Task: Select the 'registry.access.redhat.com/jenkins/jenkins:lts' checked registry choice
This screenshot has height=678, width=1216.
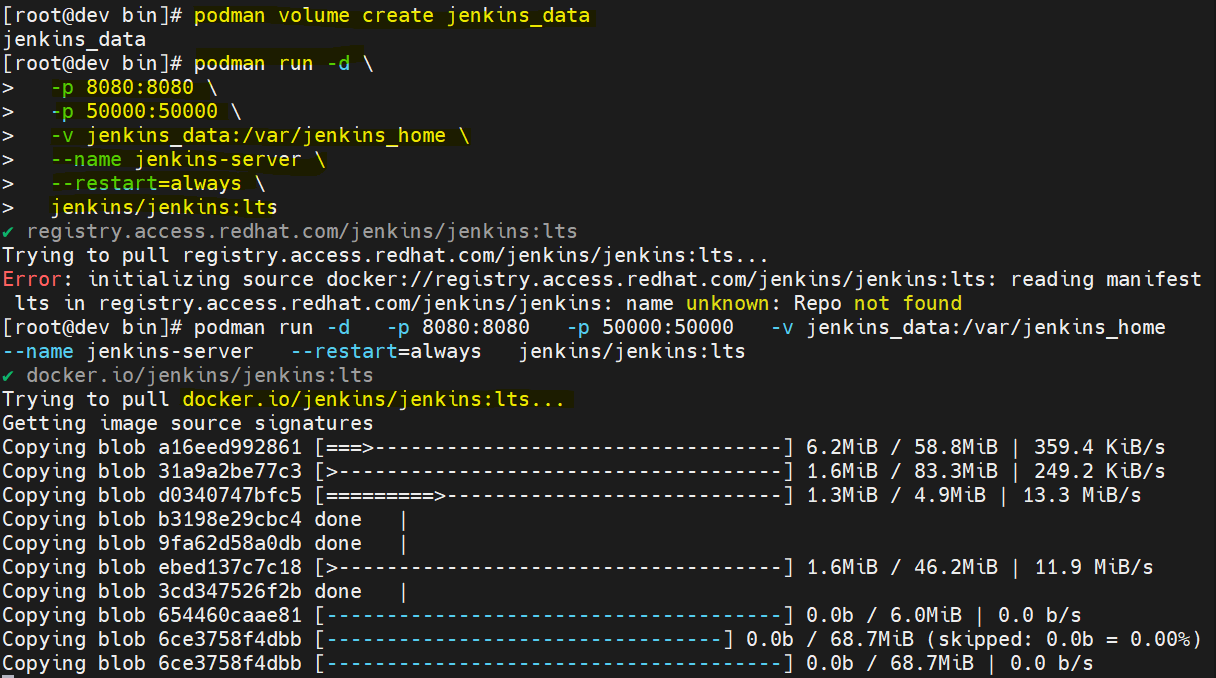Action: pyautogui.click(x=302, y=231)
